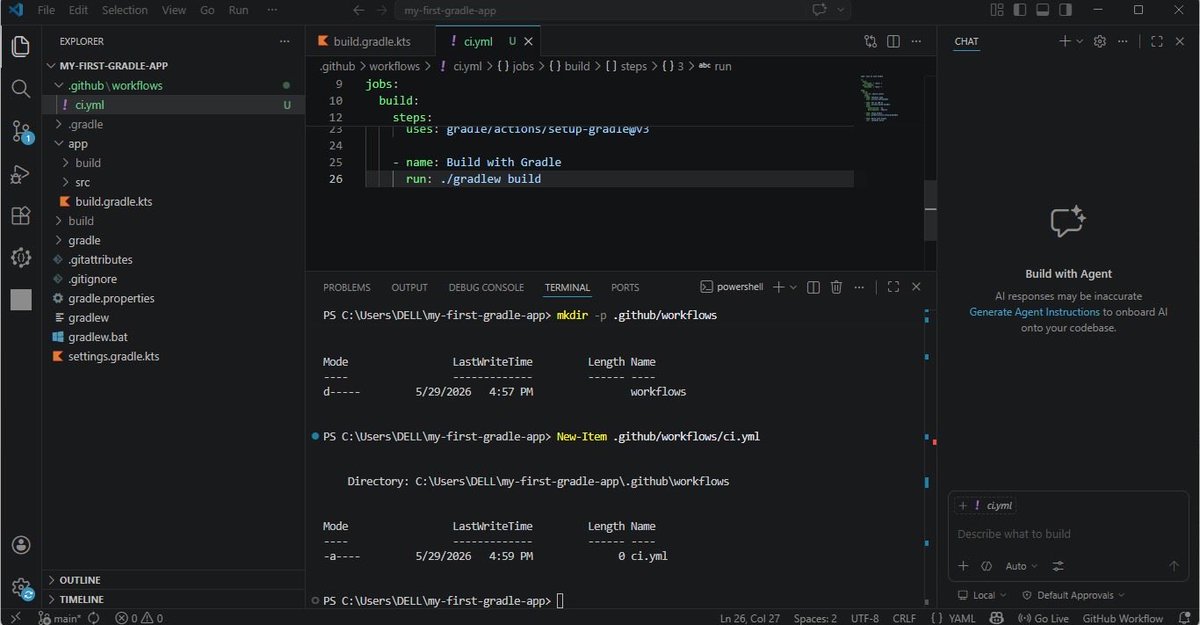Close the terminal panel
1200x625 pixels.
916,287
